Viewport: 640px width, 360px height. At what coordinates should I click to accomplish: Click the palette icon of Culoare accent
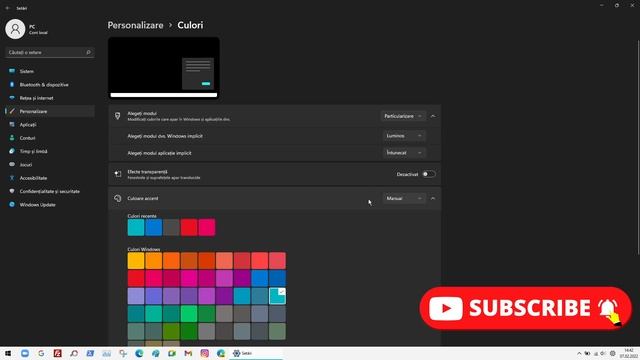(x=118, y=198)
